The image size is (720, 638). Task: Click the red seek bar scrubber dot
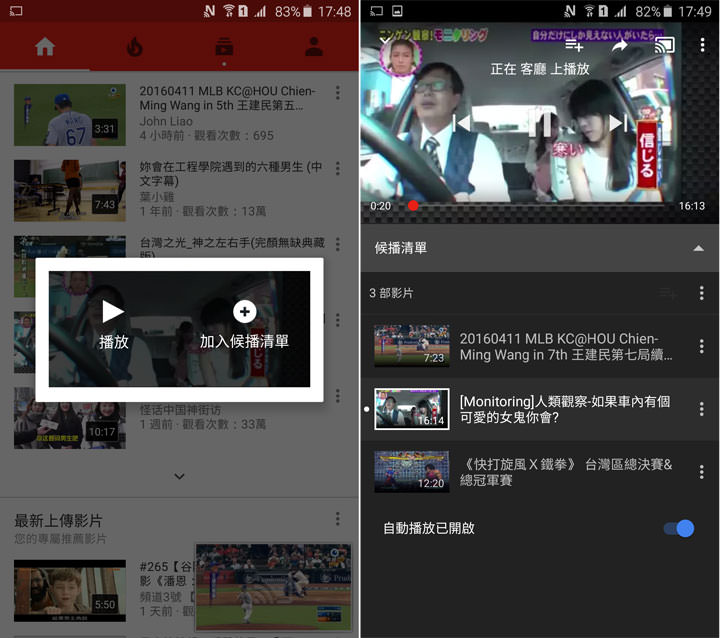coord(413,205)
